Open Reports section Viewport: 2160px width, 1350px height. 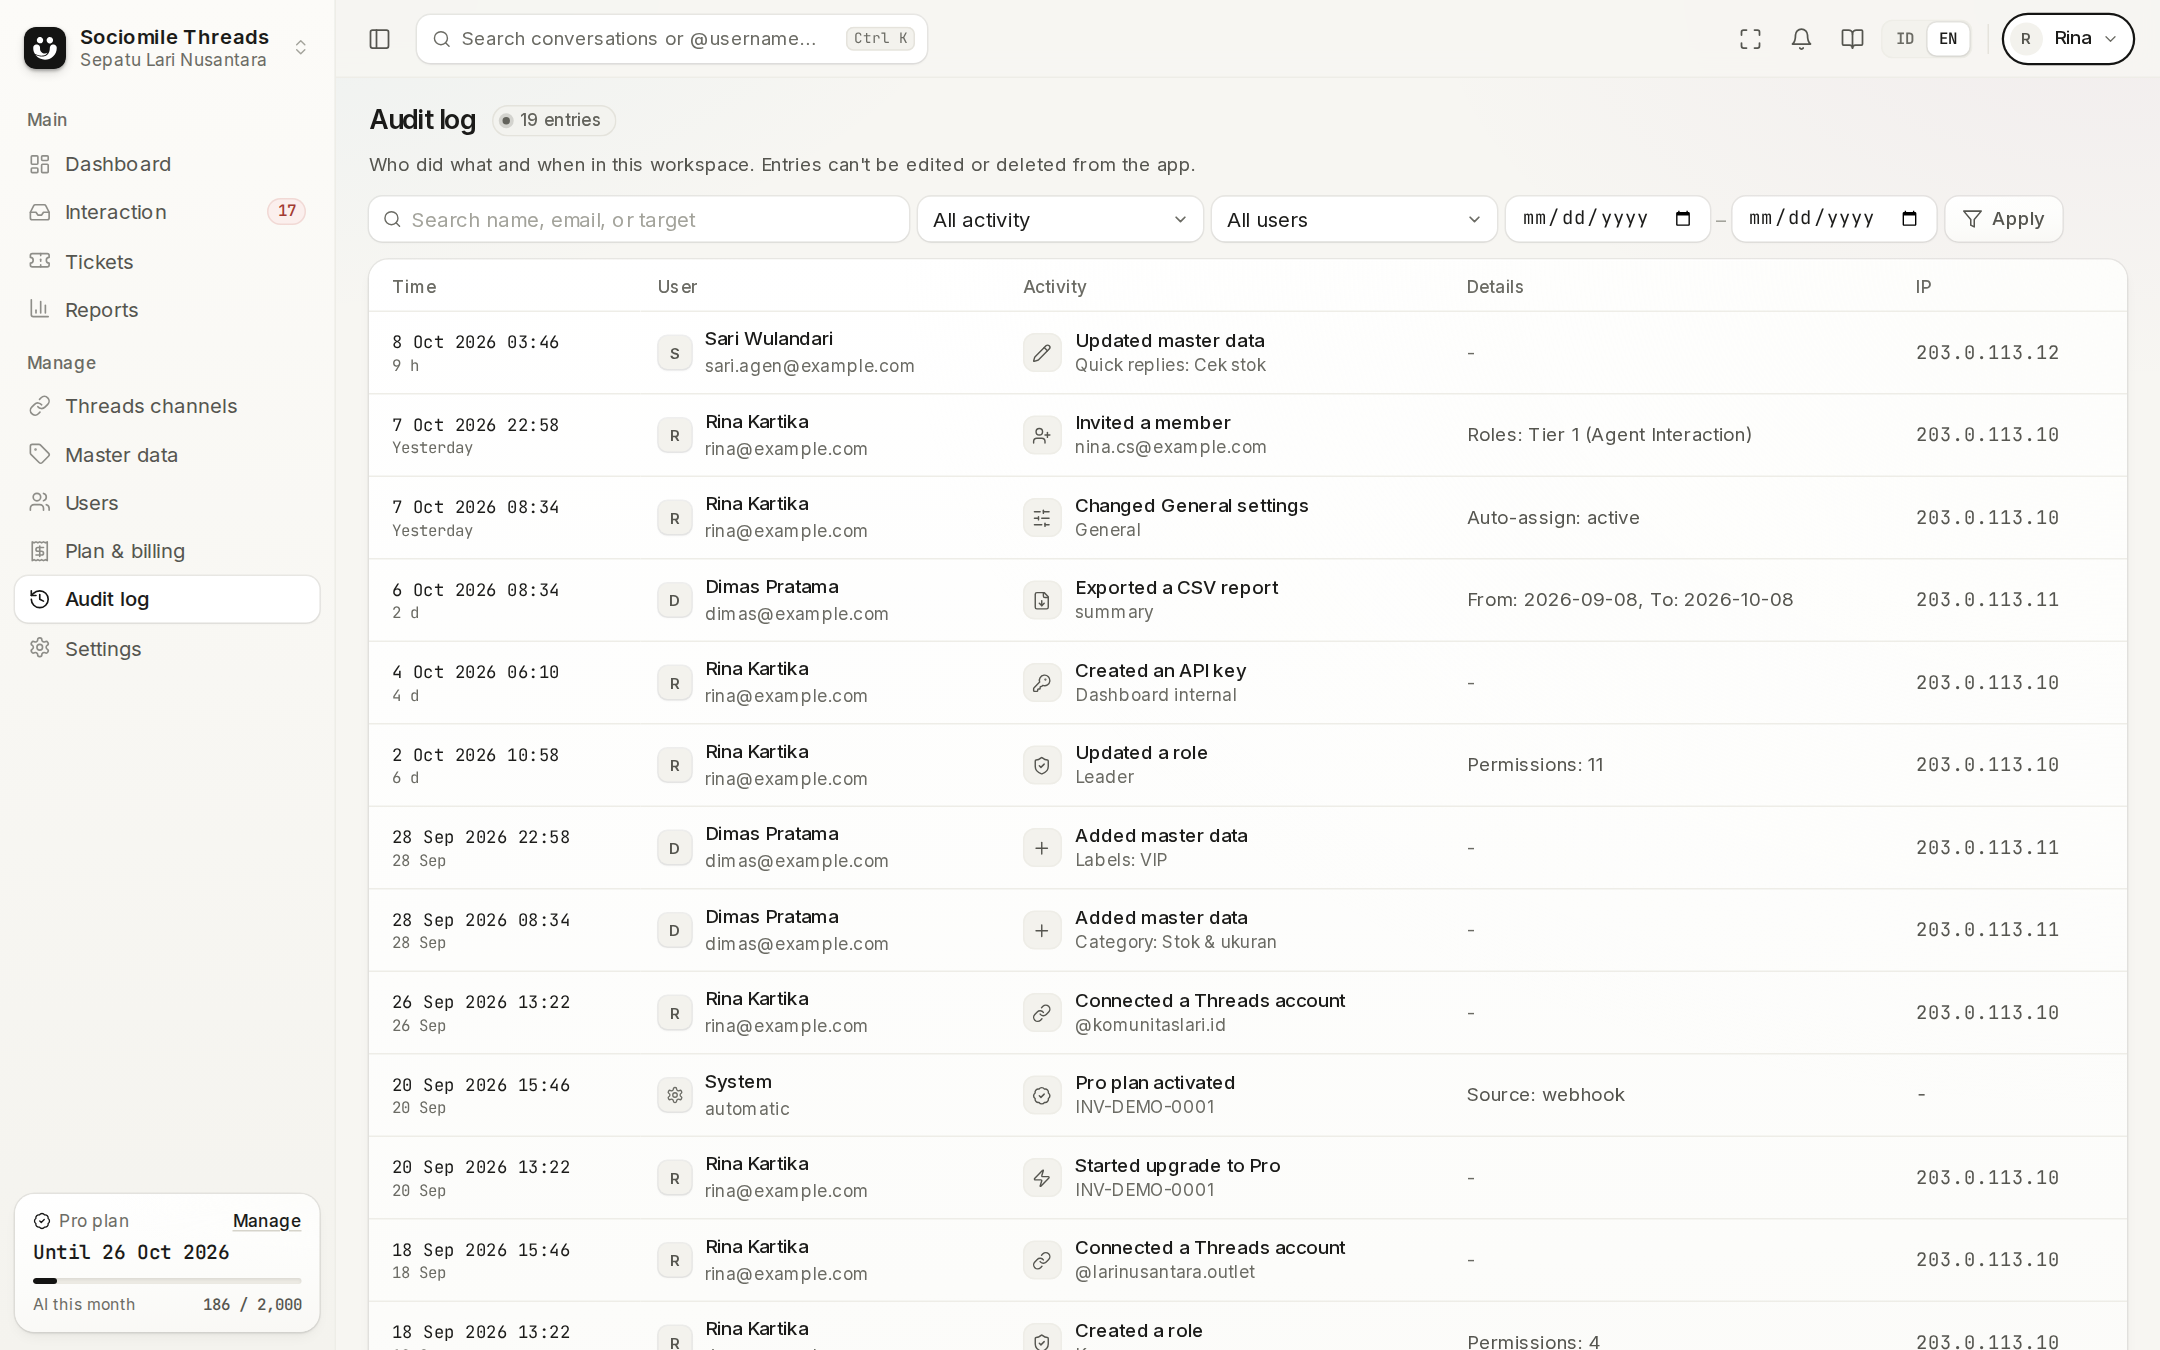pyautogui.click(x=167, y=310)
